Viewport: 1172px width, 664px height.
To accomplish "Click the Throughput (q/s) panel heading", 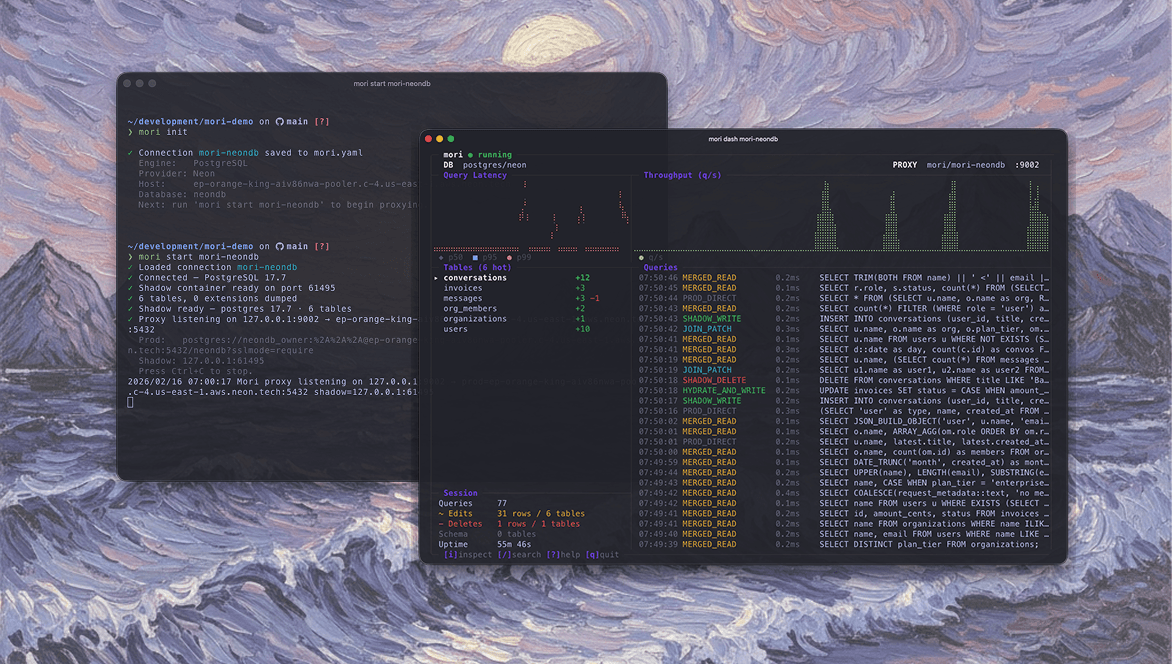I will pyautogui.click(x=682, y=175).
